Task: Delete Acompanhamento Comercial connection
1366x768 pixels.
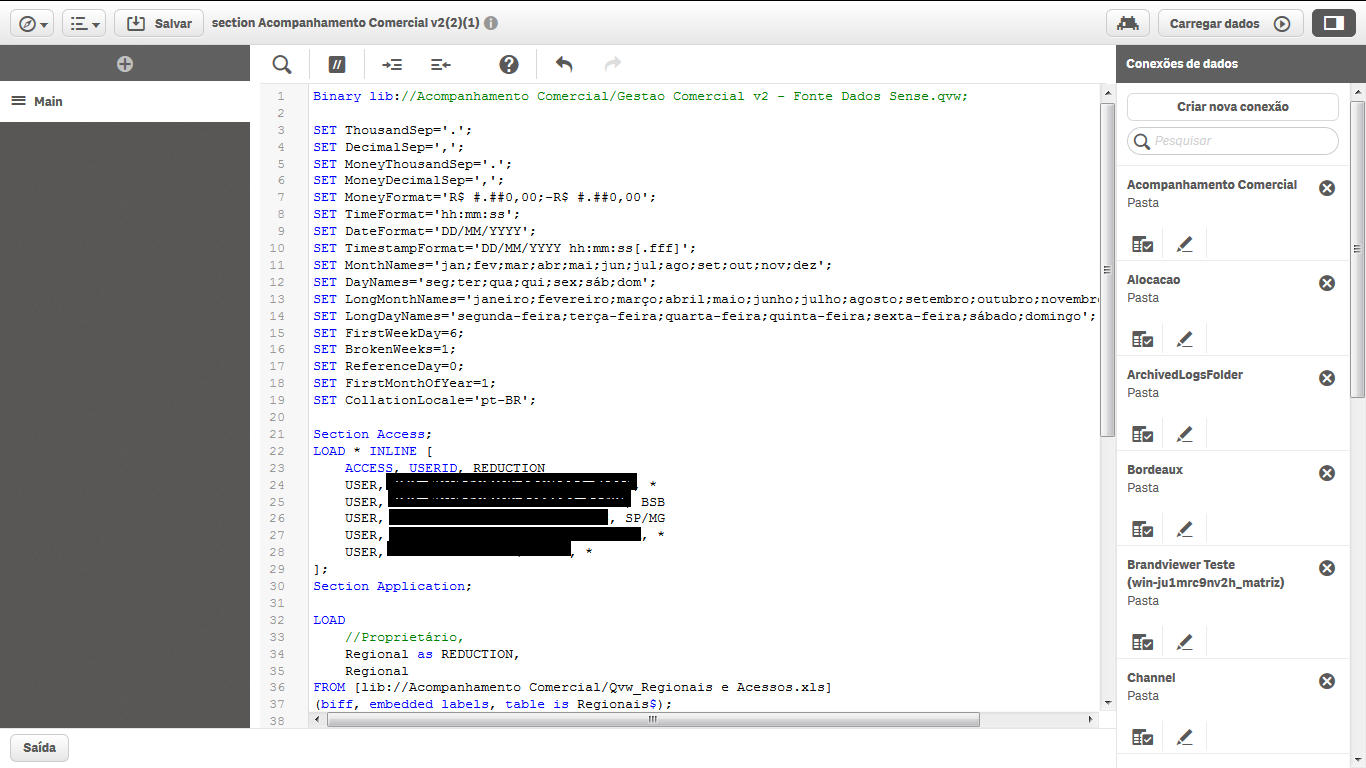Action: tap(1327, 188)
